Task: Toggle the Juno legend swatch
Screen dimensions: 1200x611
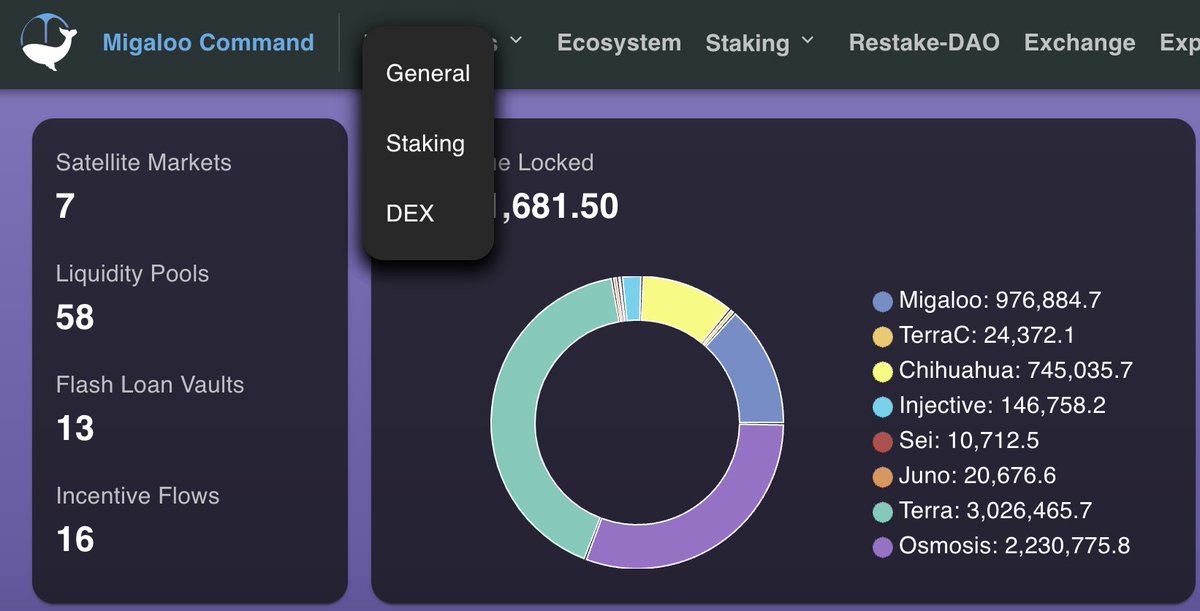Action: click(x=882, y=476)
